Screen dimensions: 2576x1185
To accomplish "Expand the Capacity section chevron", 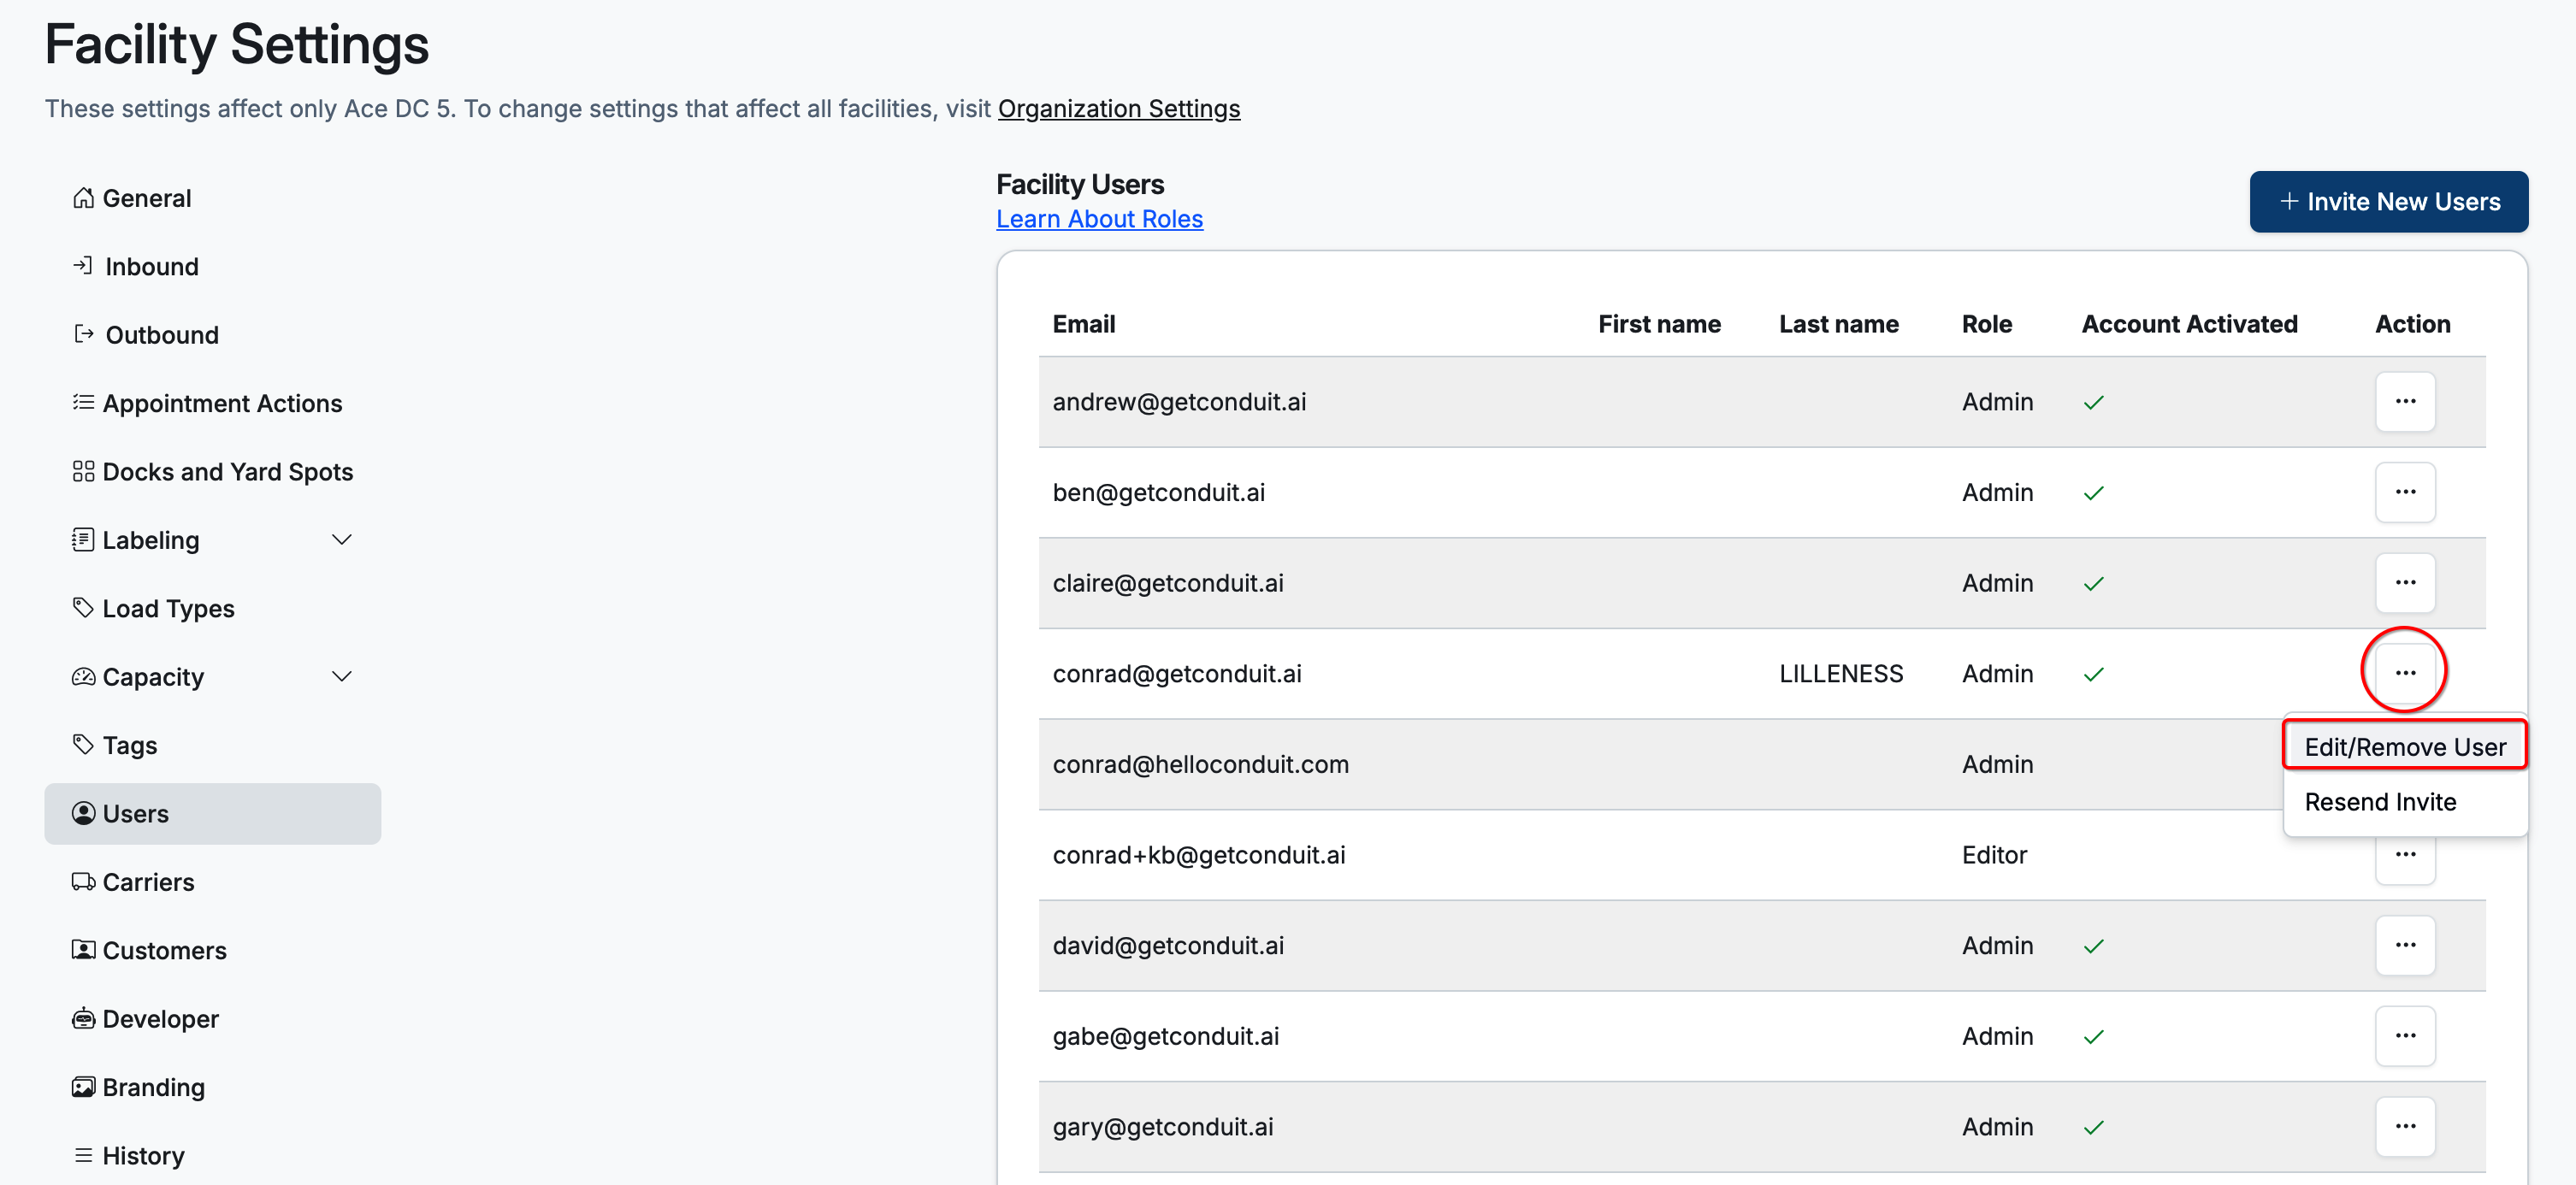I will tap(342, 677).
